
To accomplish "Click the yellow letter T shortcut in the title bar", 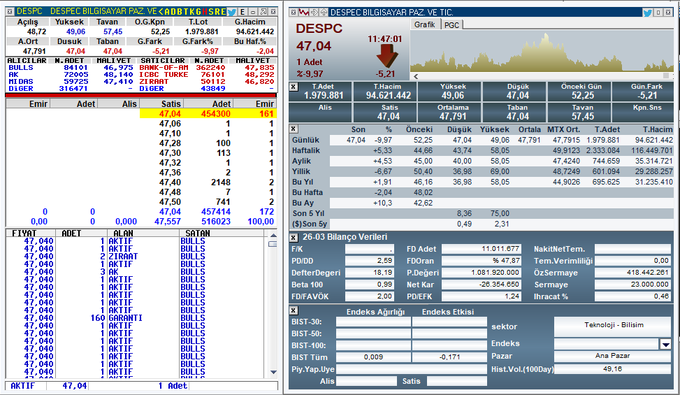I will [186, 12].
